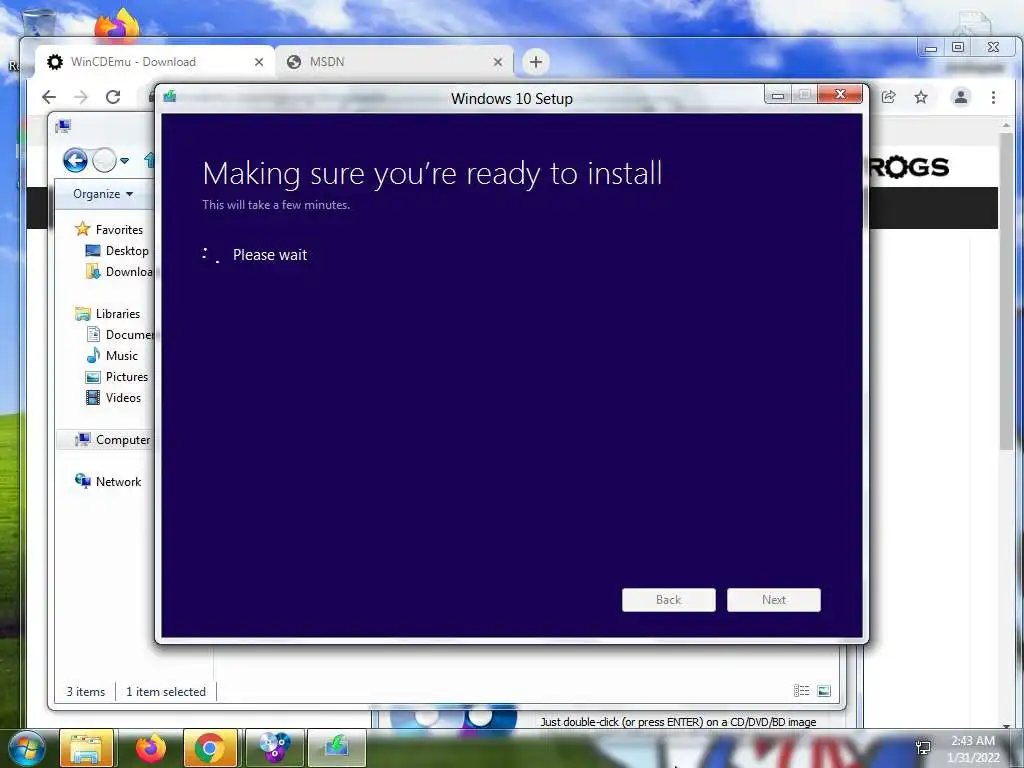Minimize the Windows 10 Setup window

pos(777,95)
